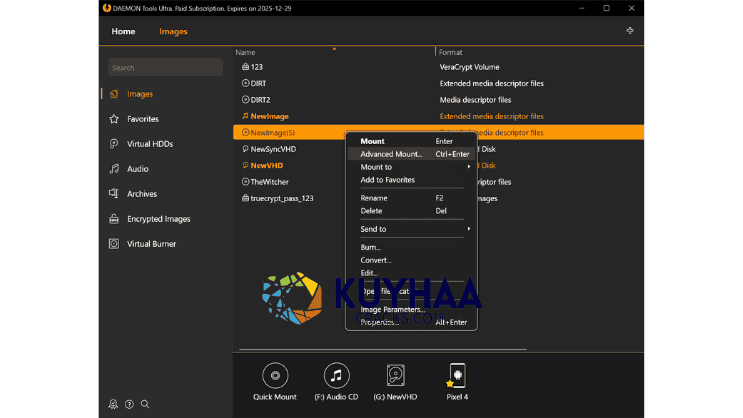Screen dimensions: 743x418
Task: Choose Delete in context menu
Action: coord(411,211)
